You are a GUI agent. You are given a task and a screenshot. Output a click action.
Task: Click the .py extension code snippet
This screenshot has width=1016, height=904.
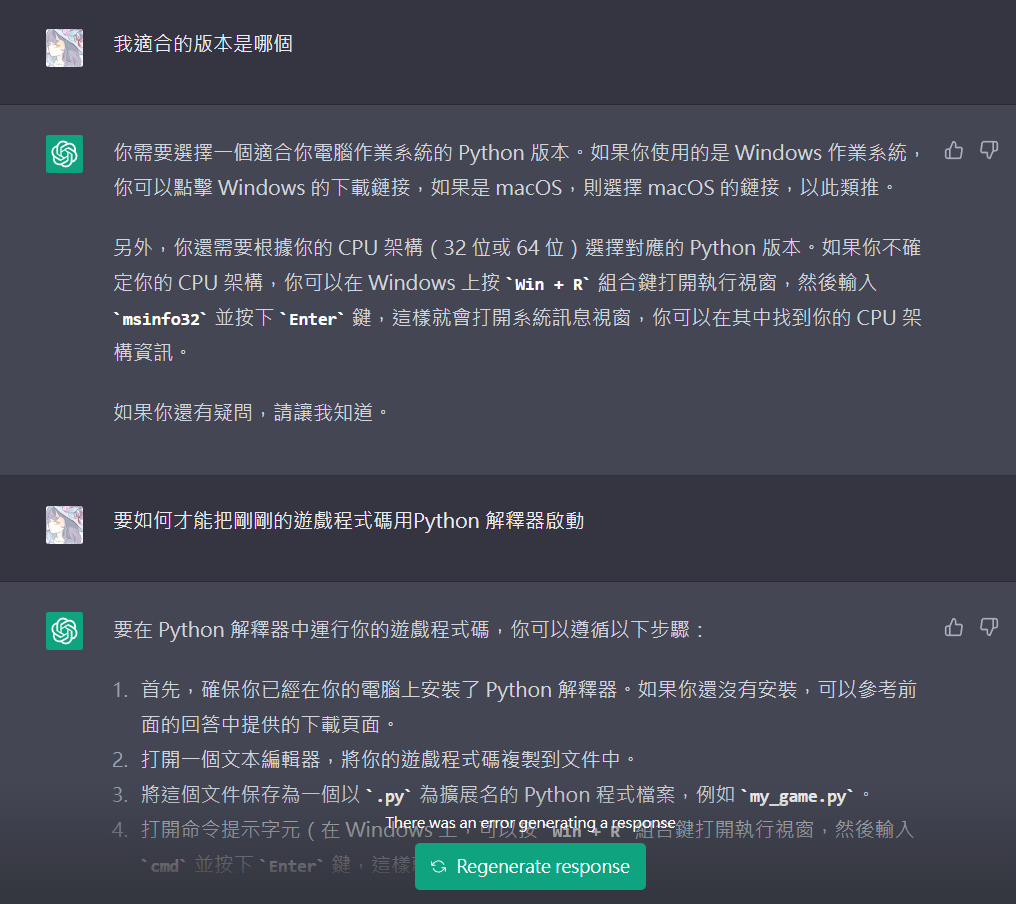pyautogui.click(x=389, y=796)
